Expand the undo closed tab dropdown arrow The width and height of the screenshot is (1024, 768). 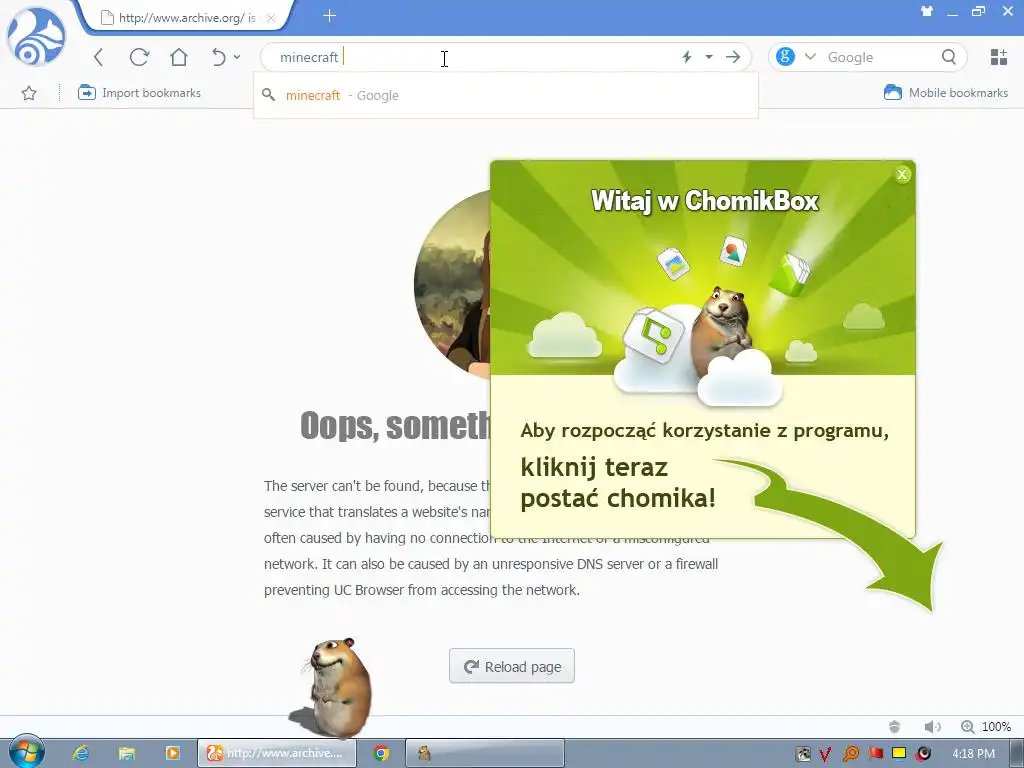pyautogui.click(x=237, y=57)
